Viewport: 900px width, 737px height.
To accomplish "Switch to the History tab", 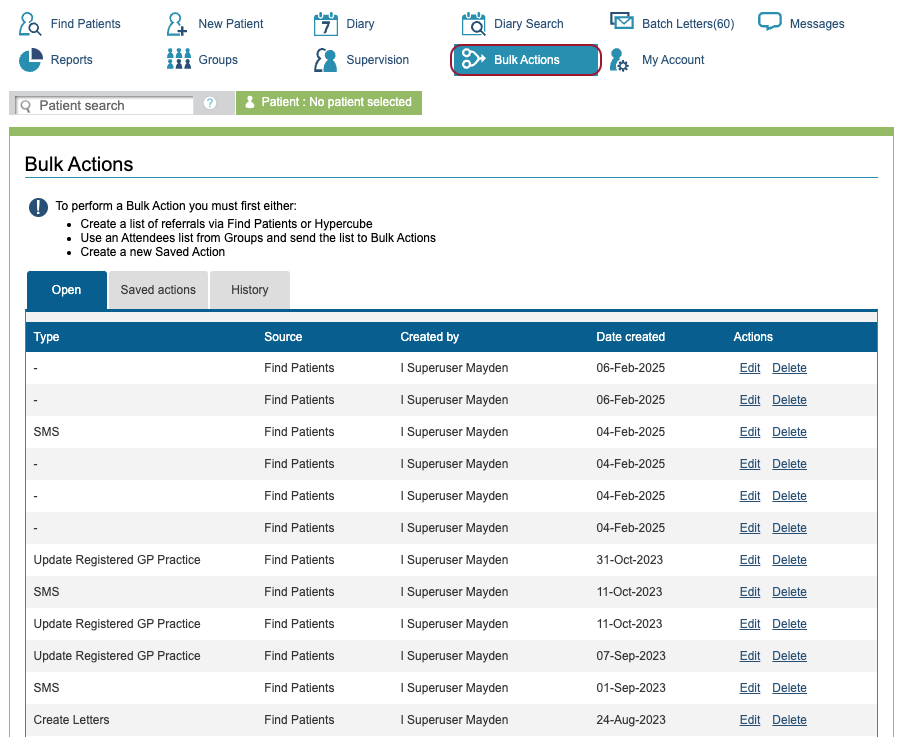I will 249,290.
